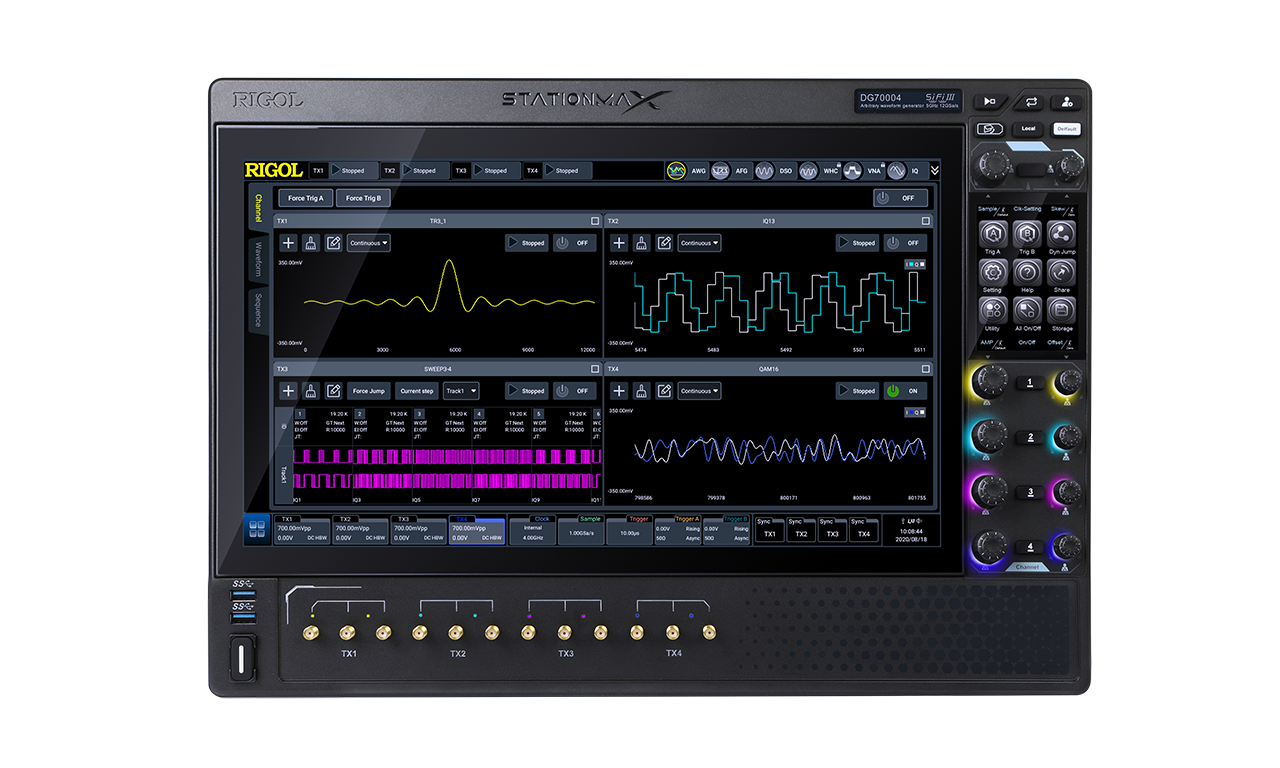
Task: Open the edit icon in the TX2 panel
Action: tap(665, 243)
